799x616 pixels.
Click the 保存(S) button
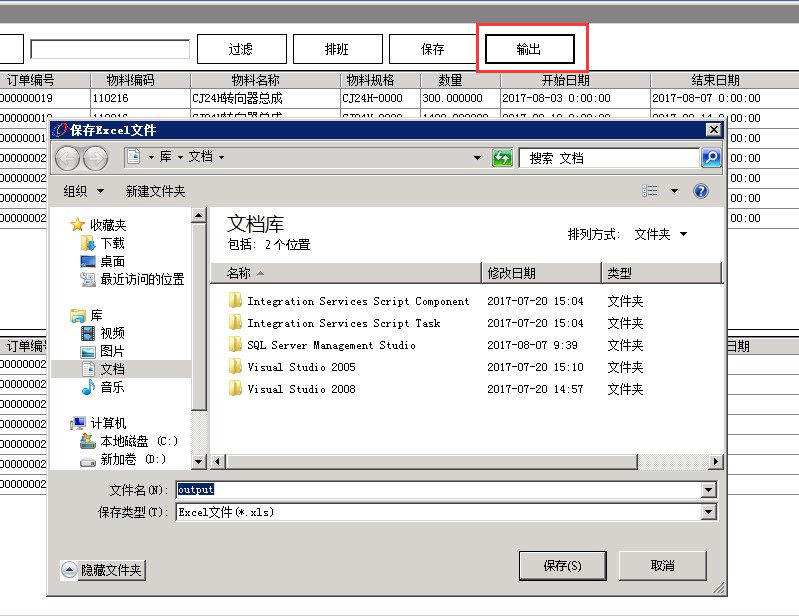[x=562, y=565]
